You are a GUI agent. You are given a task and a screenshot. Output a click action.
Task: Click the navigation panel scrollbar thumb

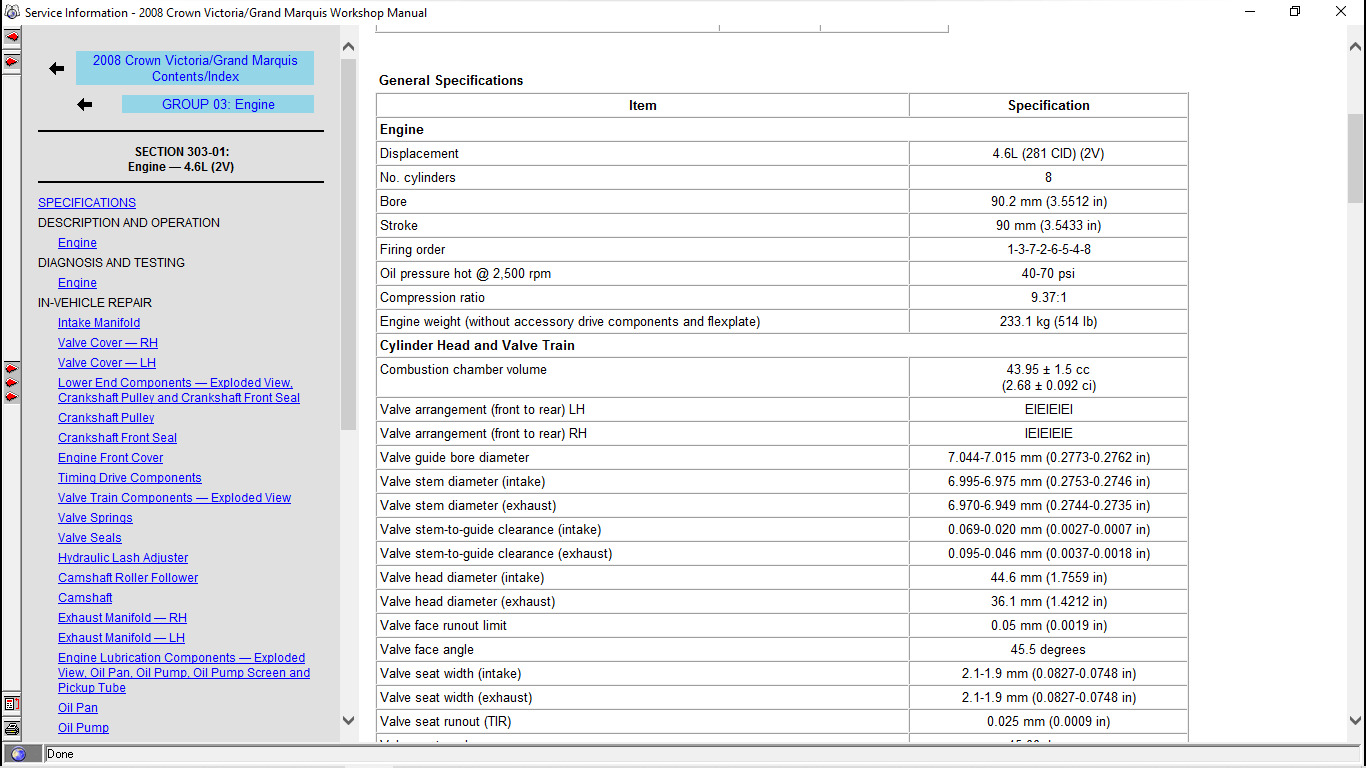click(348, 245)
